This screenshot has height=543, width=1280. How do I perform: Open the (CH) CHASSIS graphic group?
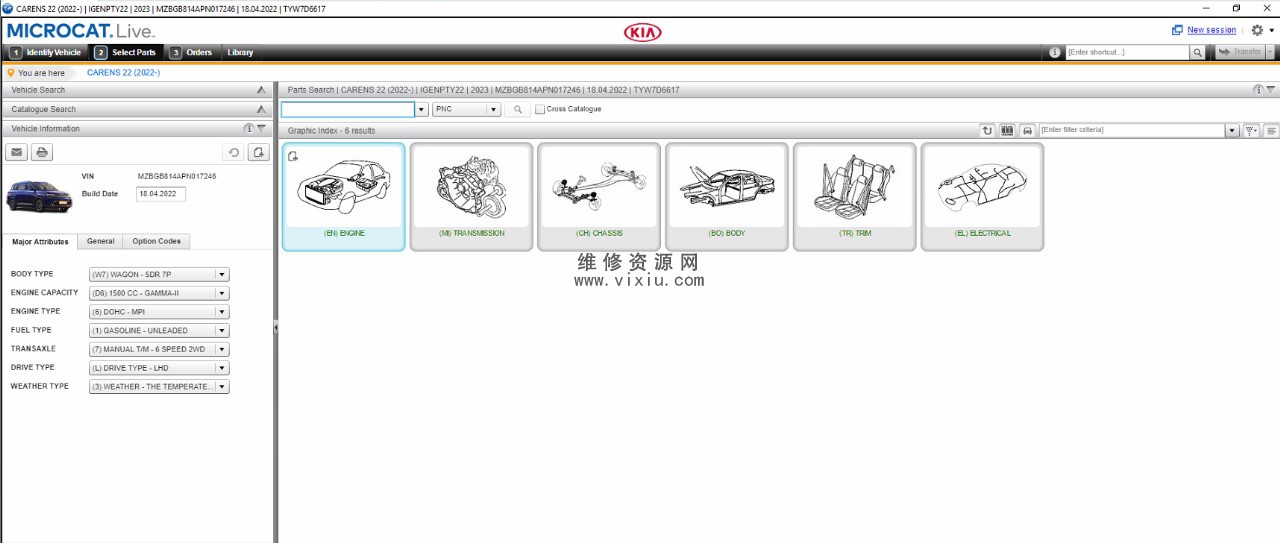(599, 196)
